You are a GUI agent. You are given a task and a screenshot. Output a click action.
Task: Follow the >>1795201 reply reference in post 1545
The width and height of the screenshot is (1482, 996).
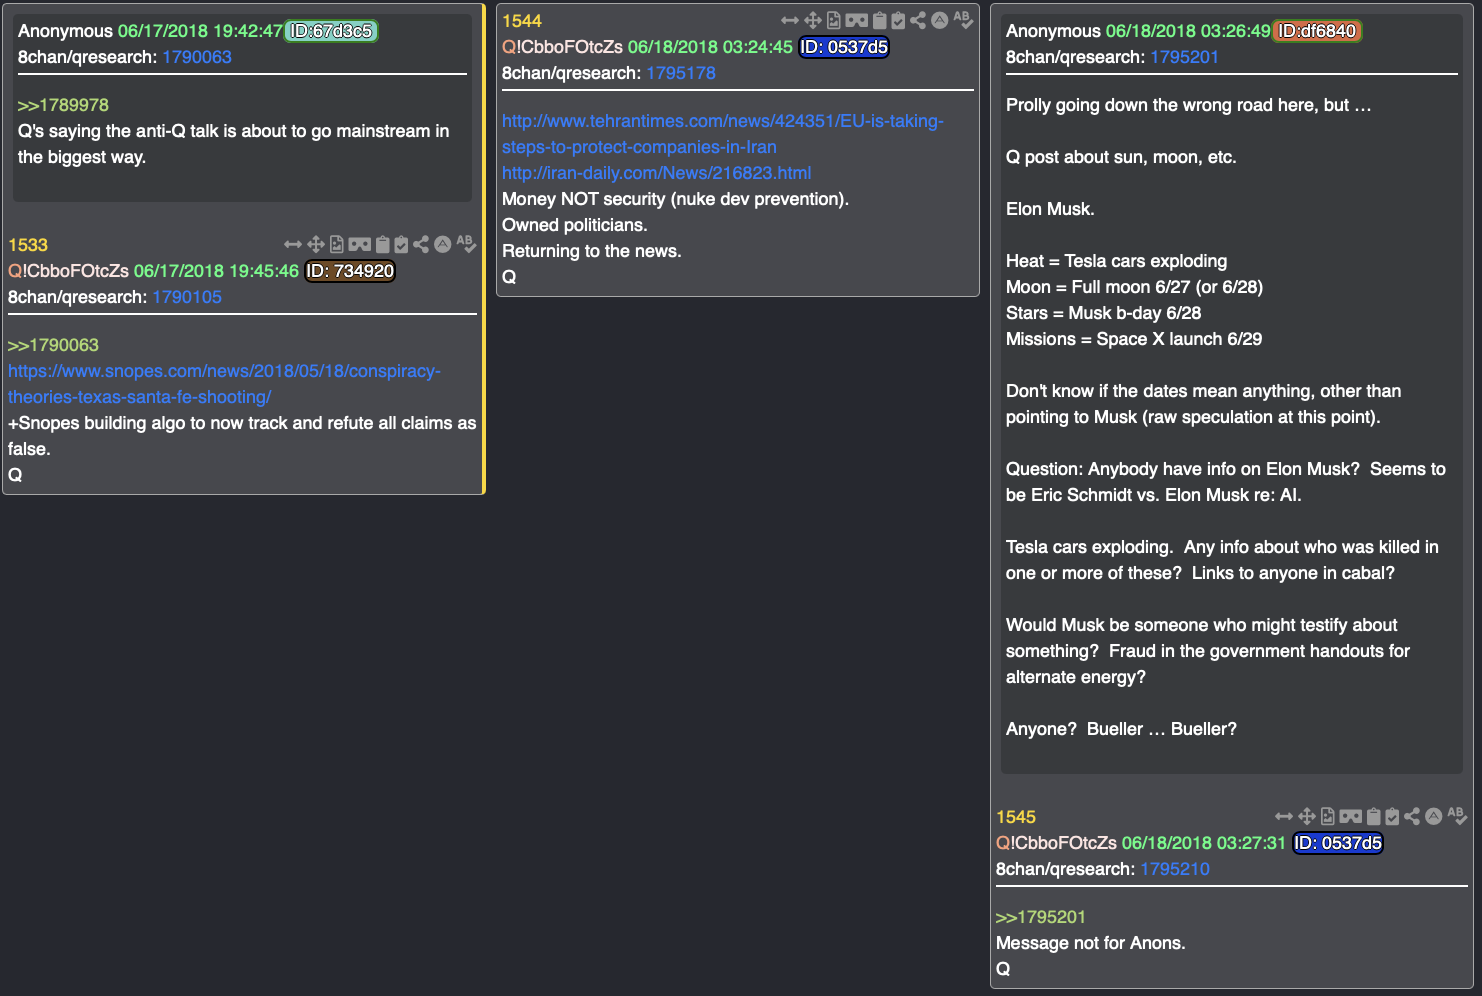point(1041,917)
